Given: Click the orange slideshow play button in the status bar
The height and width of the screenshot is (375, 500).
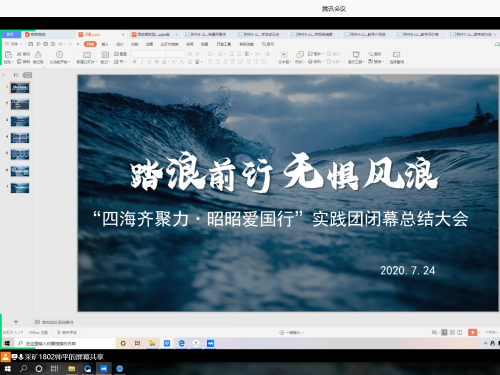Looking at the screenshot, I should [x=472, y=332].
